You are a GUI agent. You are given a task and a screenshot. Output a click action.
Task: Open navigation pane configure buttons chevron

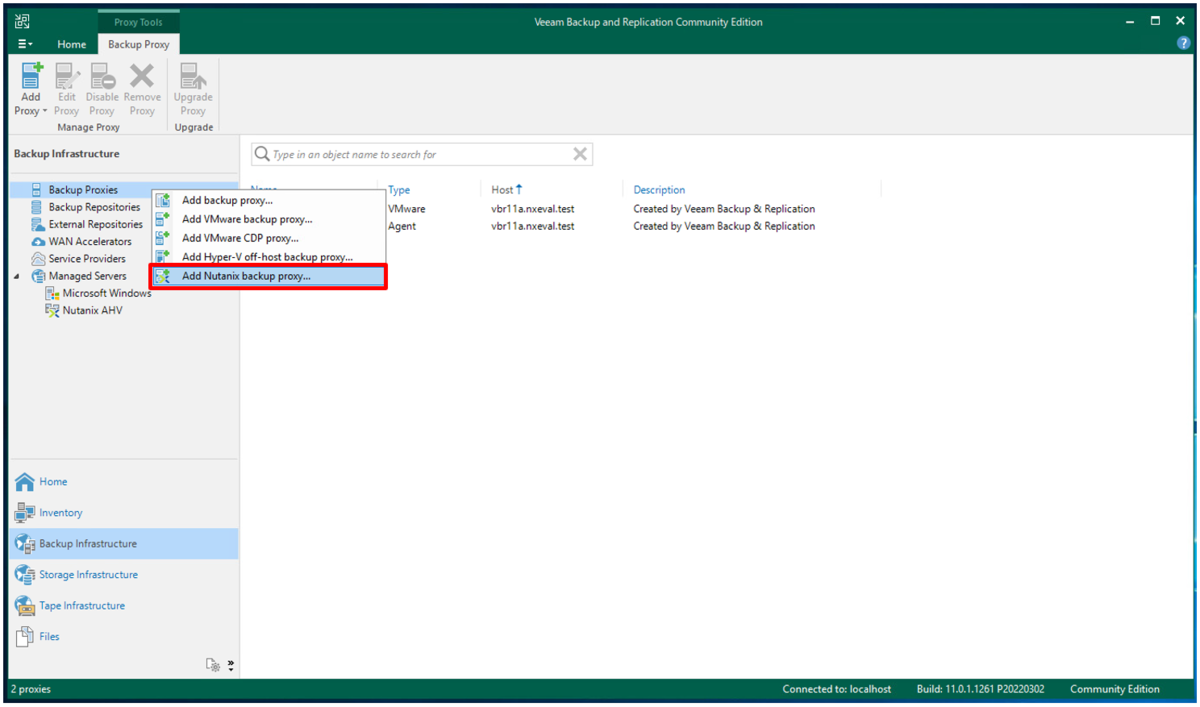click(x=231, y=665)
